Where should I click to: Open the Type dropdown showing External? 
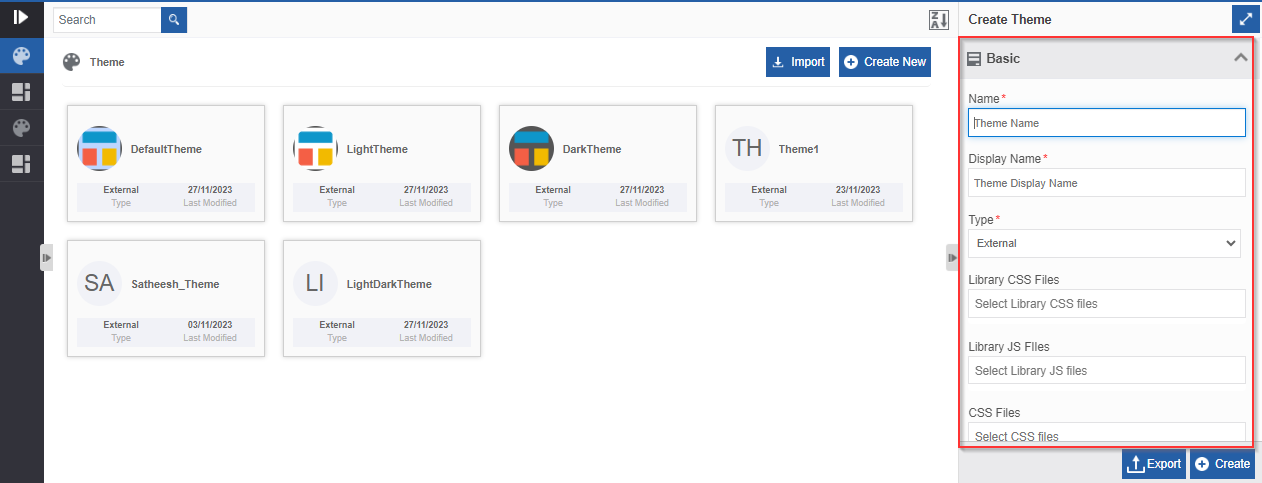(1105, 243)
